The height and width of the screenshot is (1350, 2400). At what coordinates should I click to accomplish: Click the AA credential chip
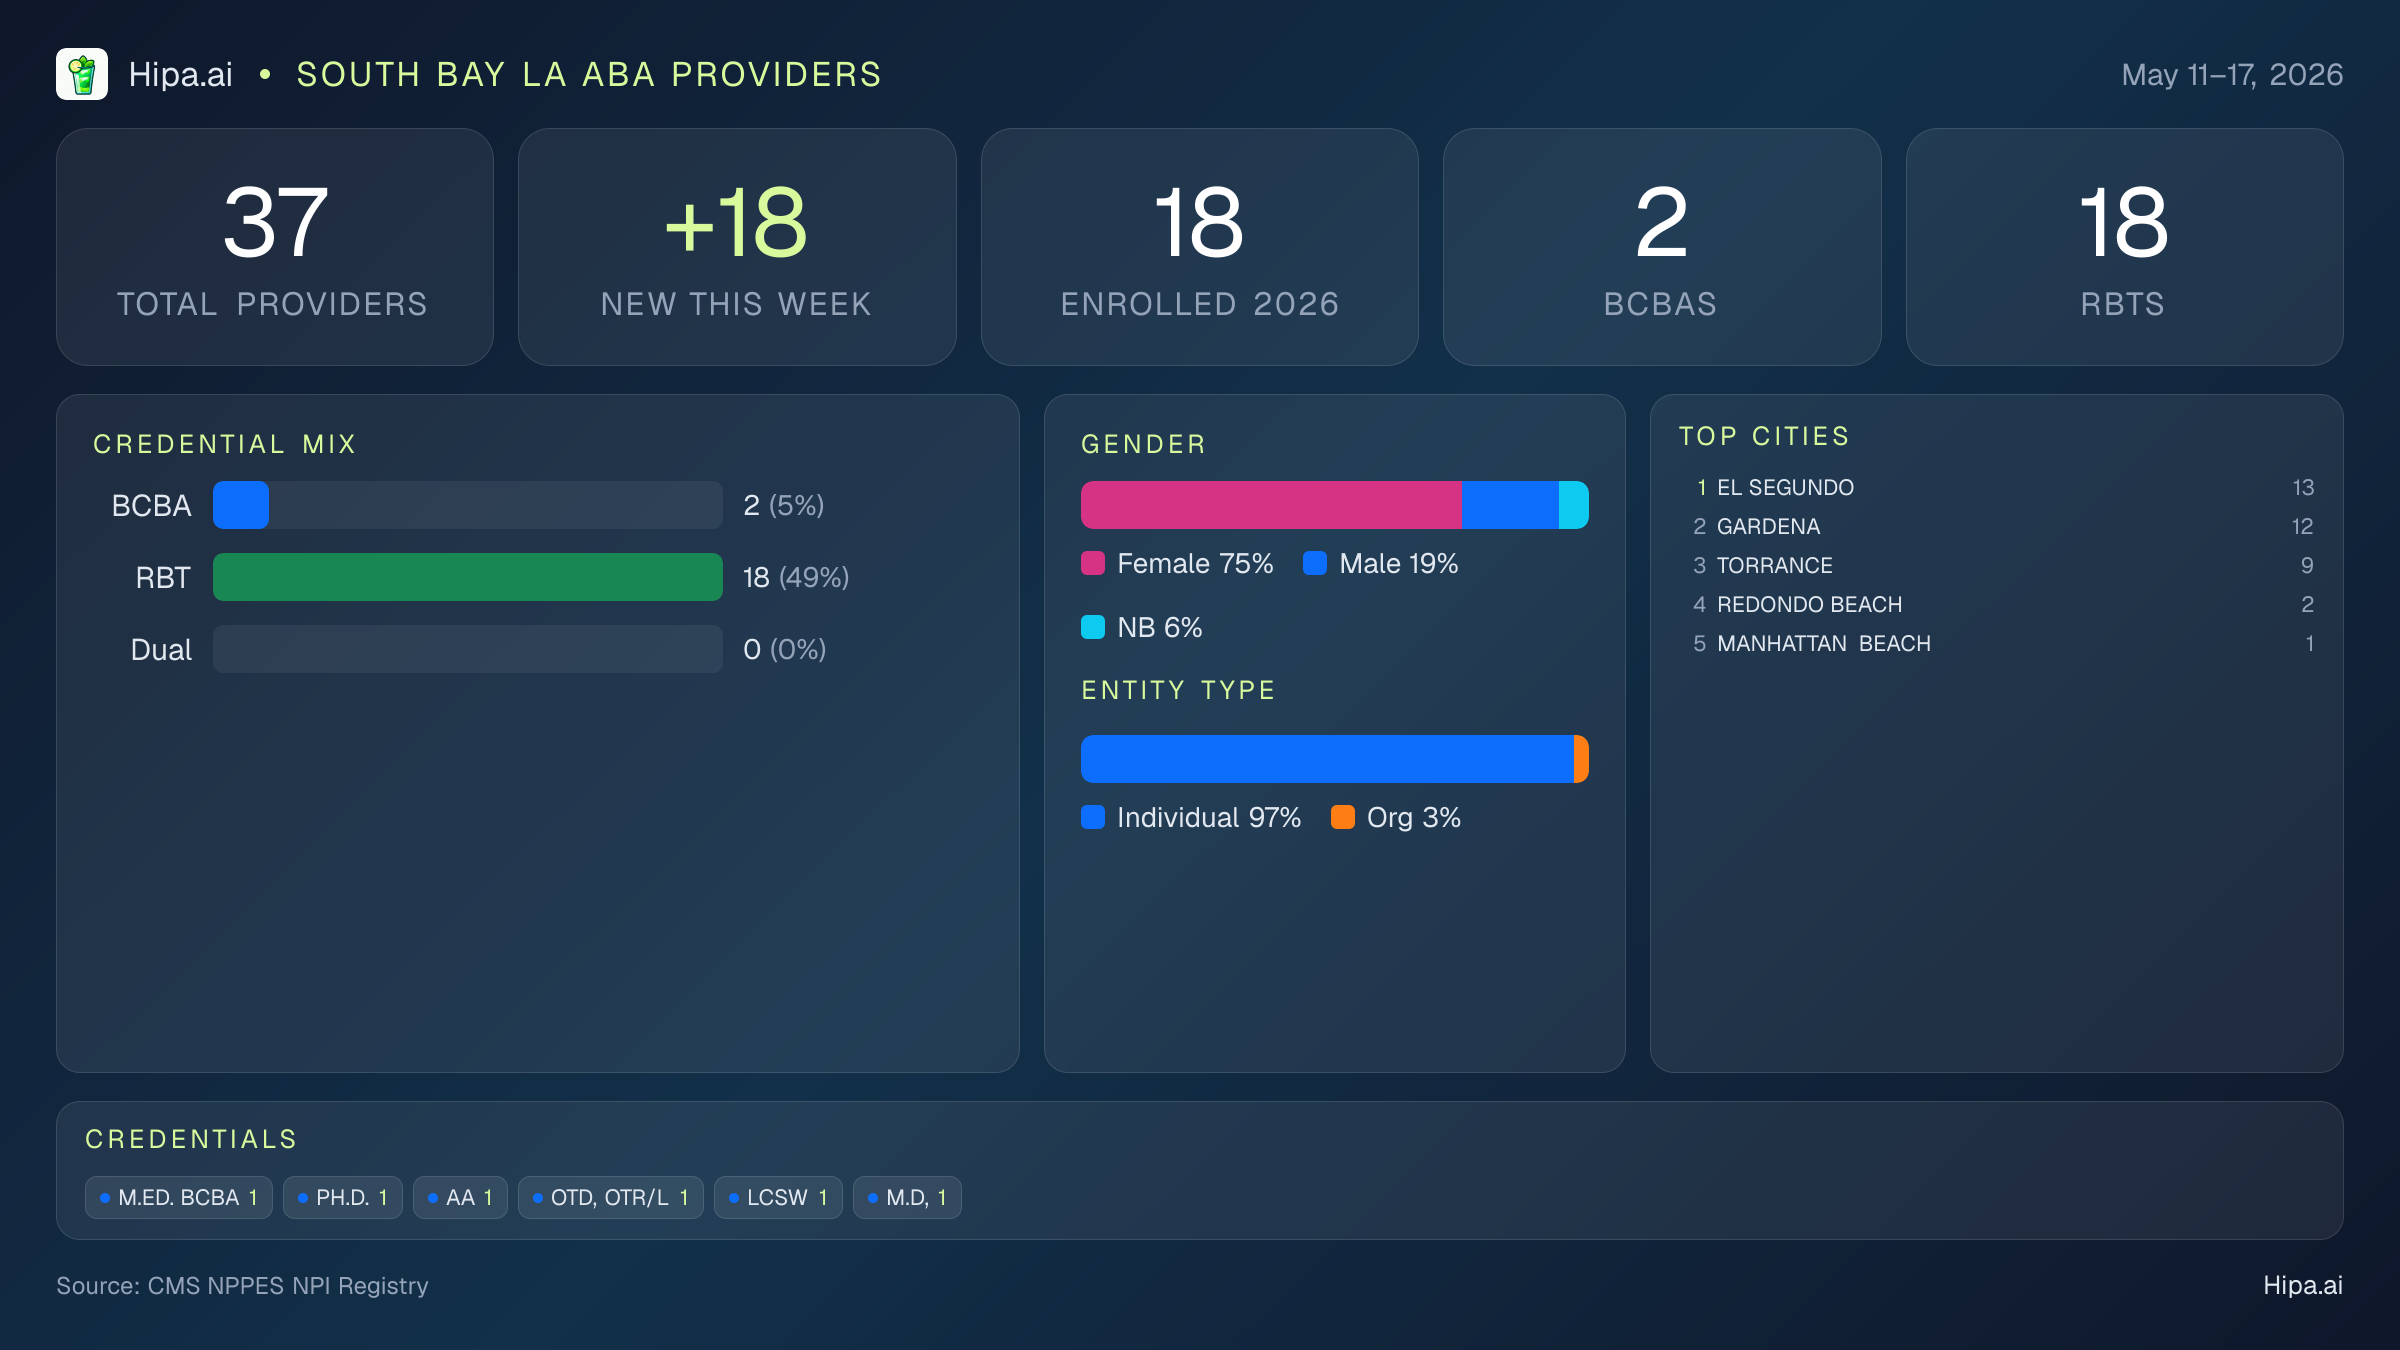(460, 1197)
